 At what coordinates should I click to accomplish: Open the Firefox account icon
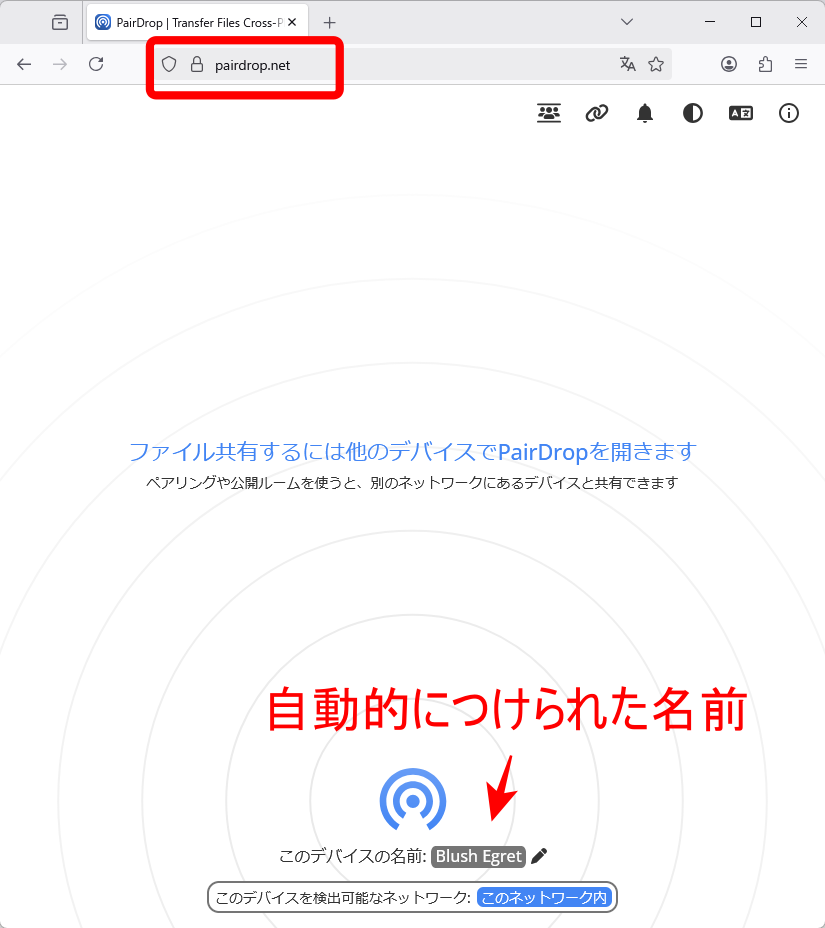point(729,64)
